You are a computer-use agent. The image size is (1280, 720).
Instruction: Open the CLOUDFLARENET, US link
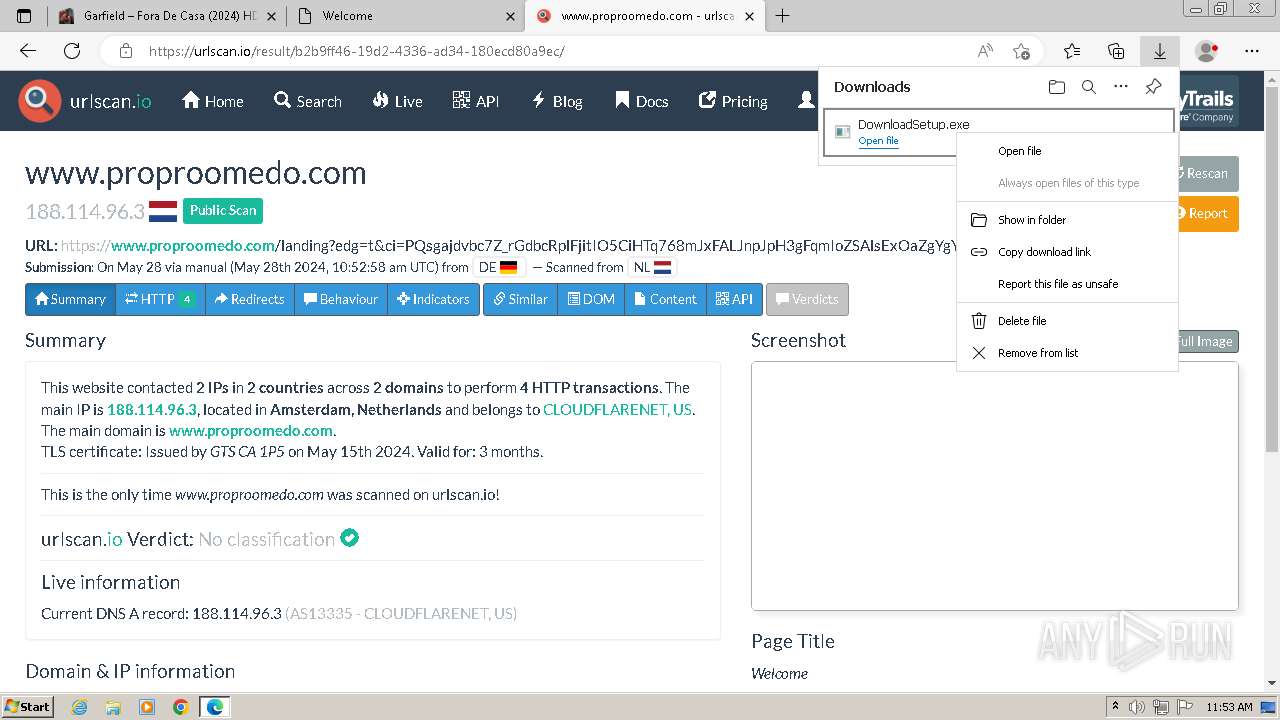617,409
